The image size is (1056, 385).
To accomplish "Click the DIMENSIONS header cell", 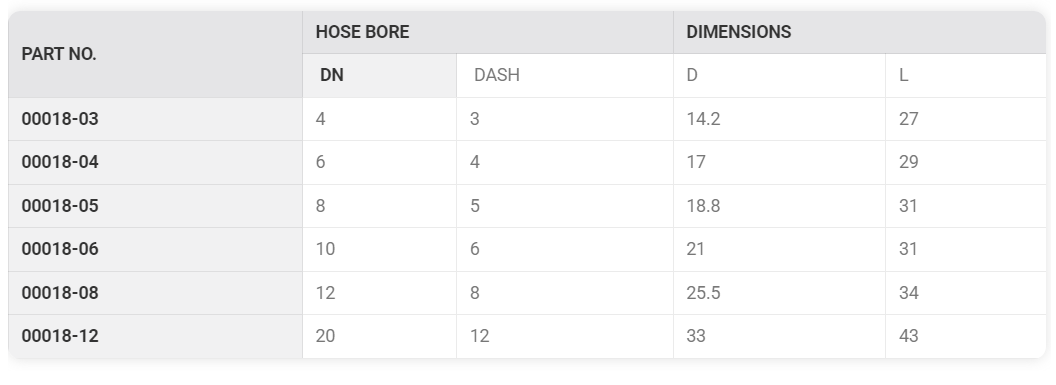I will pos(859,32).
